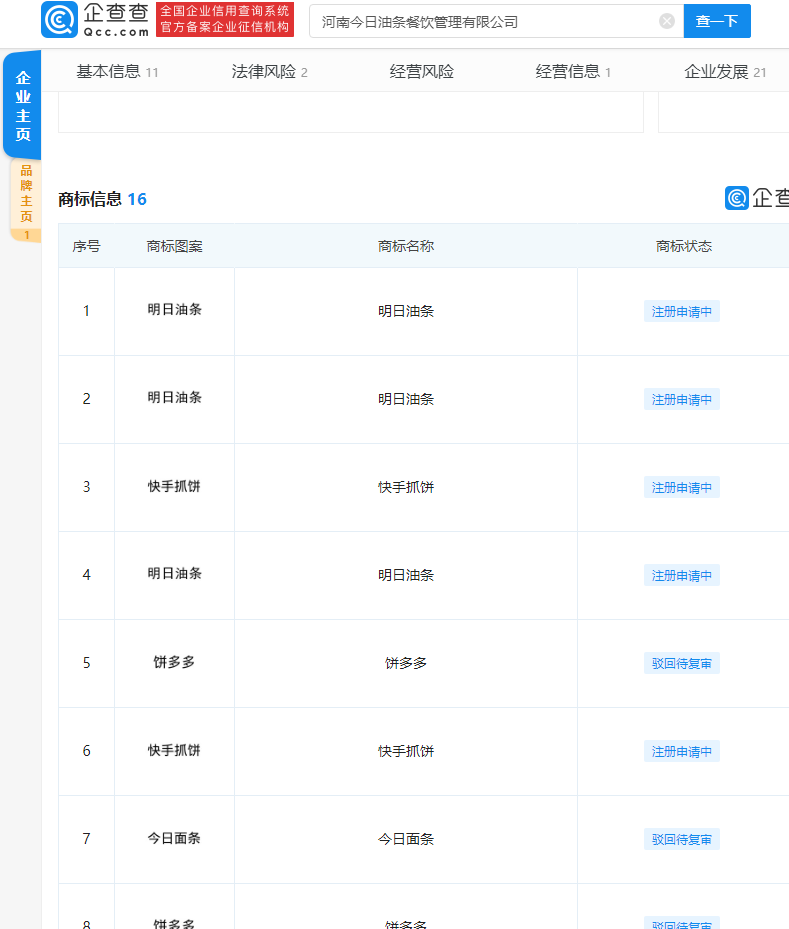Open the 法律风险 tab
The height and width of the screenshot is (929, 789).
tap(270, 72)
